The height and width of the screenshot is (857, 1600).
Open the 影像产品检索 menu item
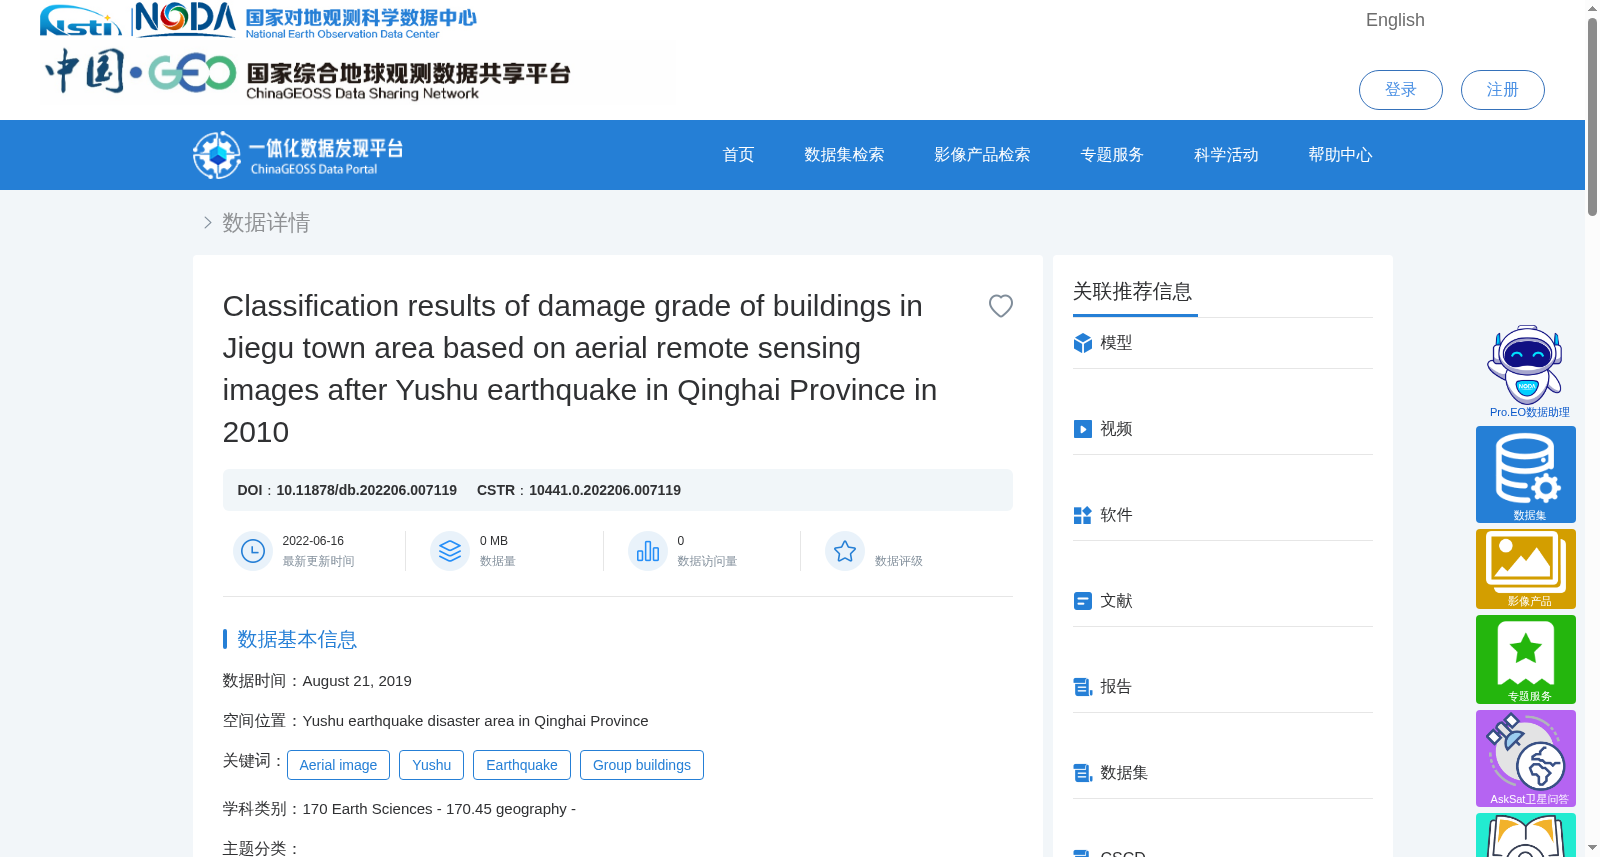point(982,155)
